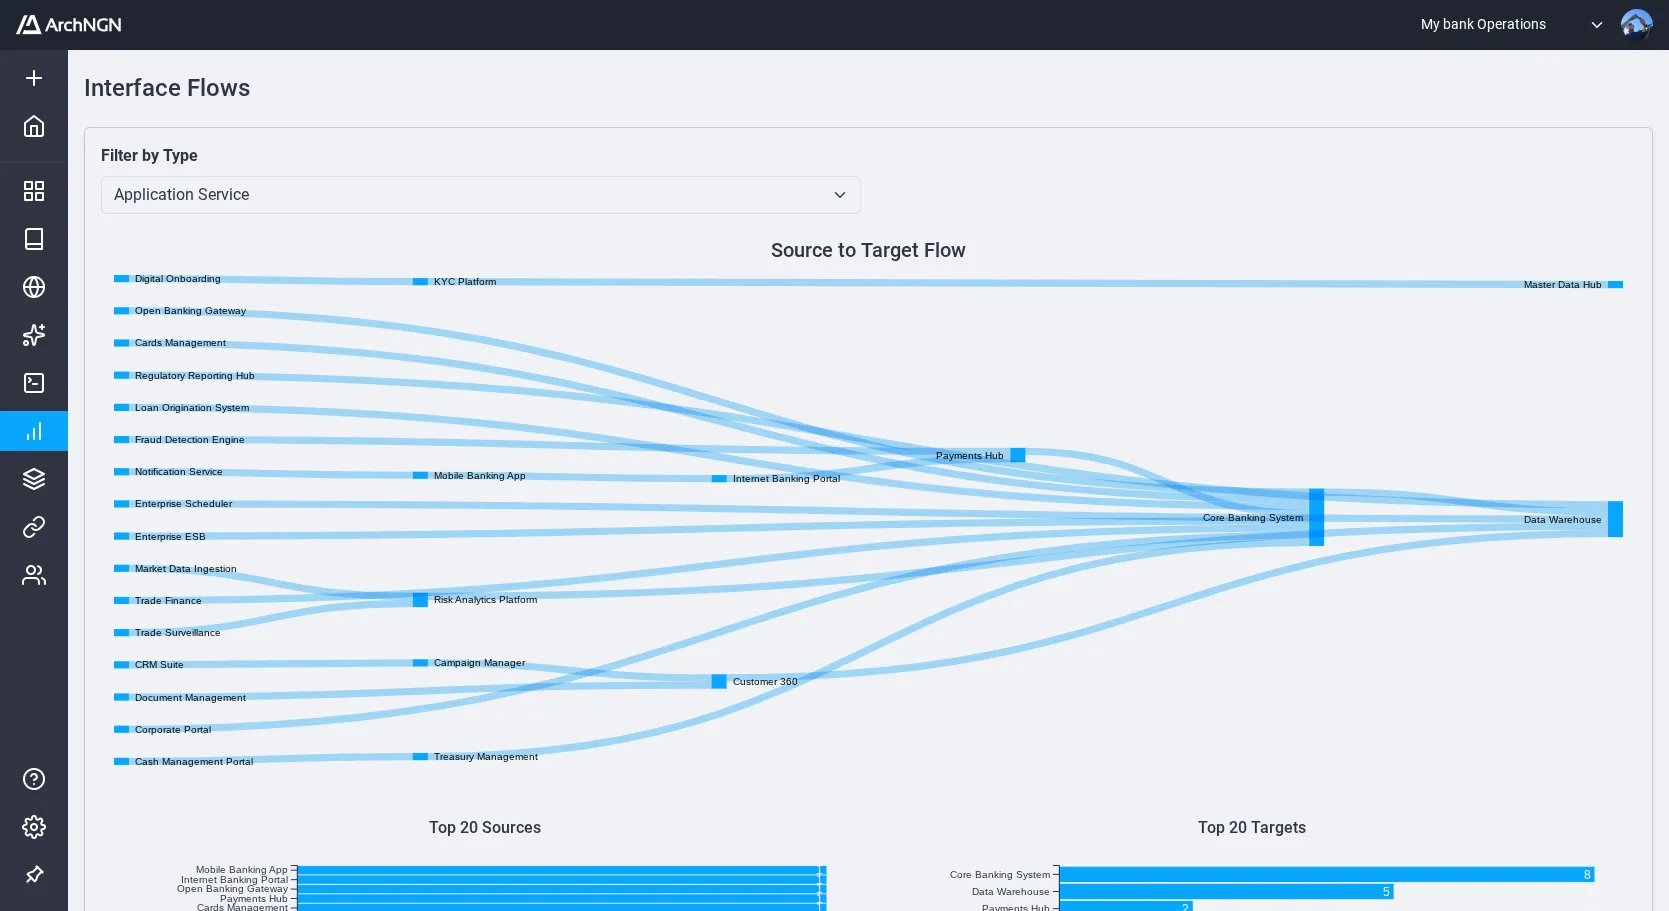This screenshot has height=911, width=1669.
Task: Pin the sidebar using the pin icon
Action: point(34,875)
